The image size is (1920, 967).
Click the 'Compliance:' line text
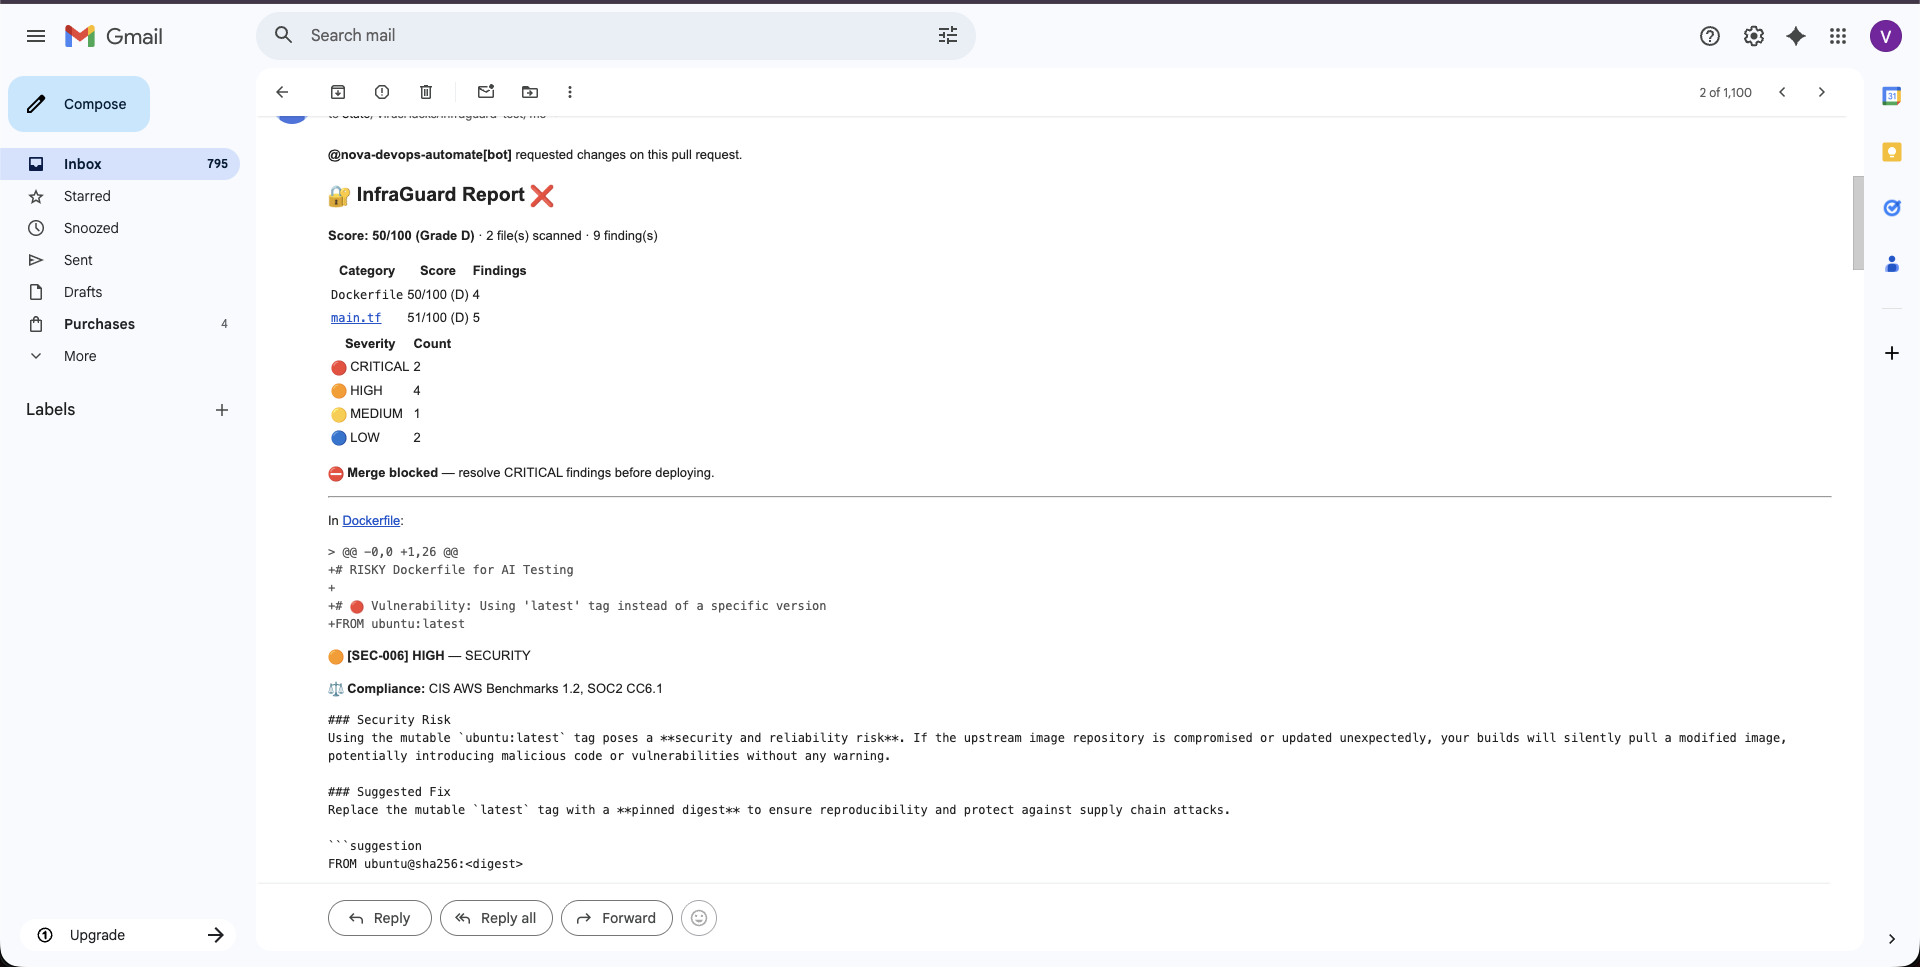pyautogui.click(x=495, y=689)
